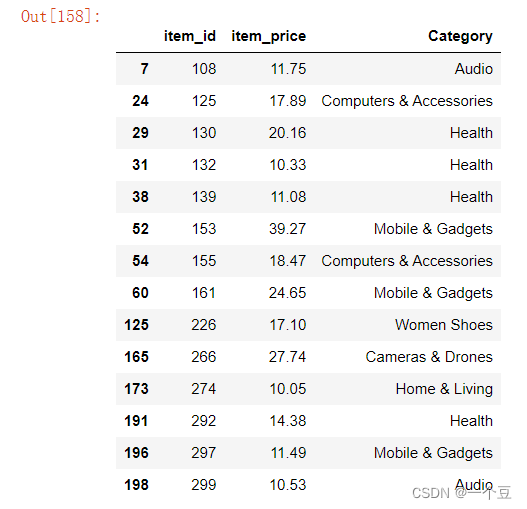Viewport: 527px width, 509px height.
Task: Click row index 7
Action: (x=144, y=69)
